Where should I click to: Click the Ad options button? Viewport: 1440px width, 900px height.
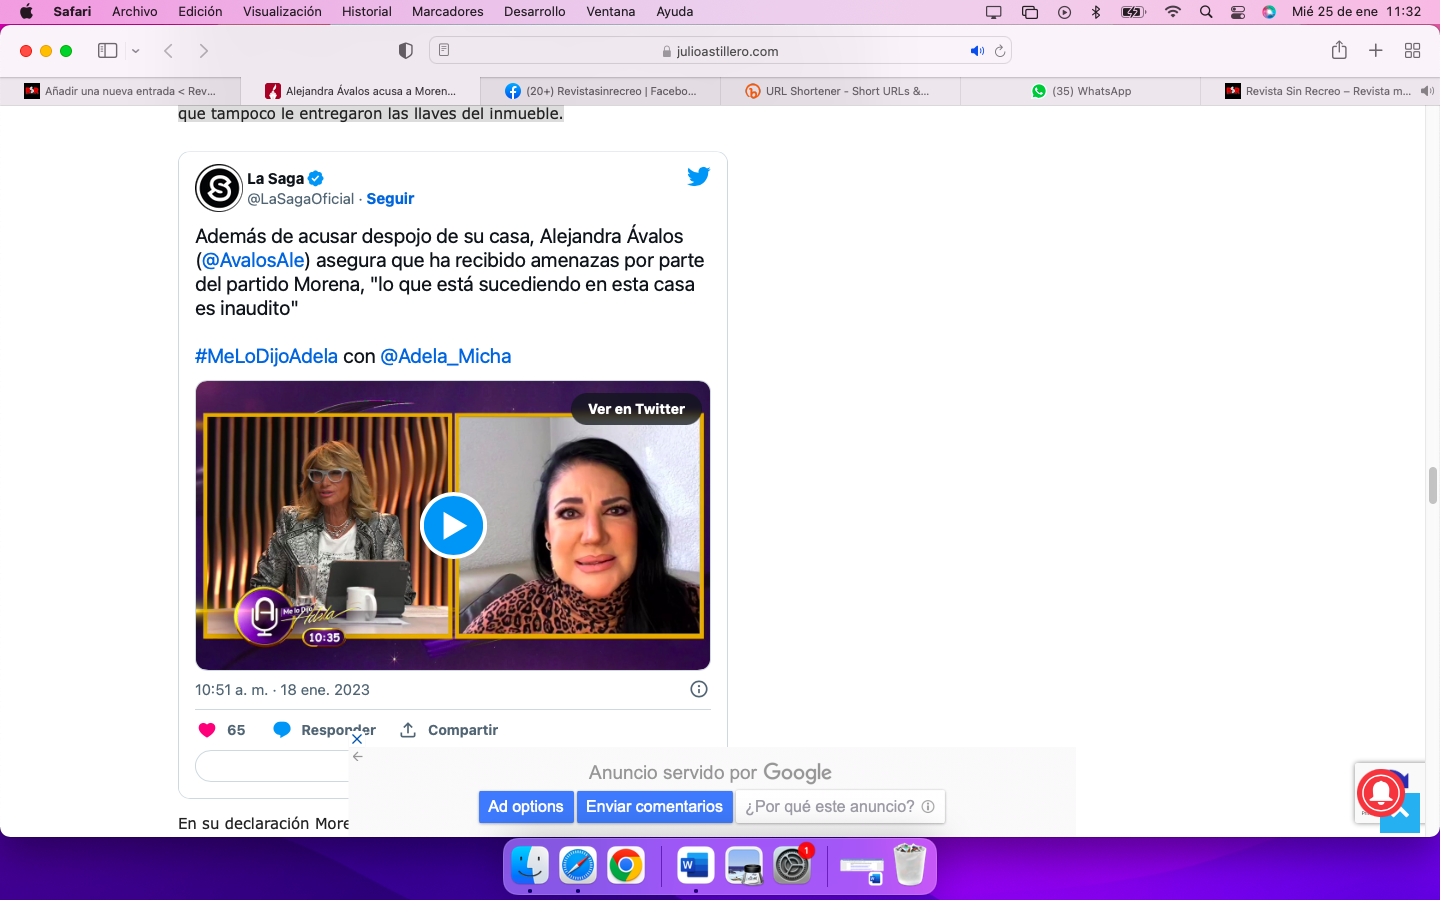525,807
